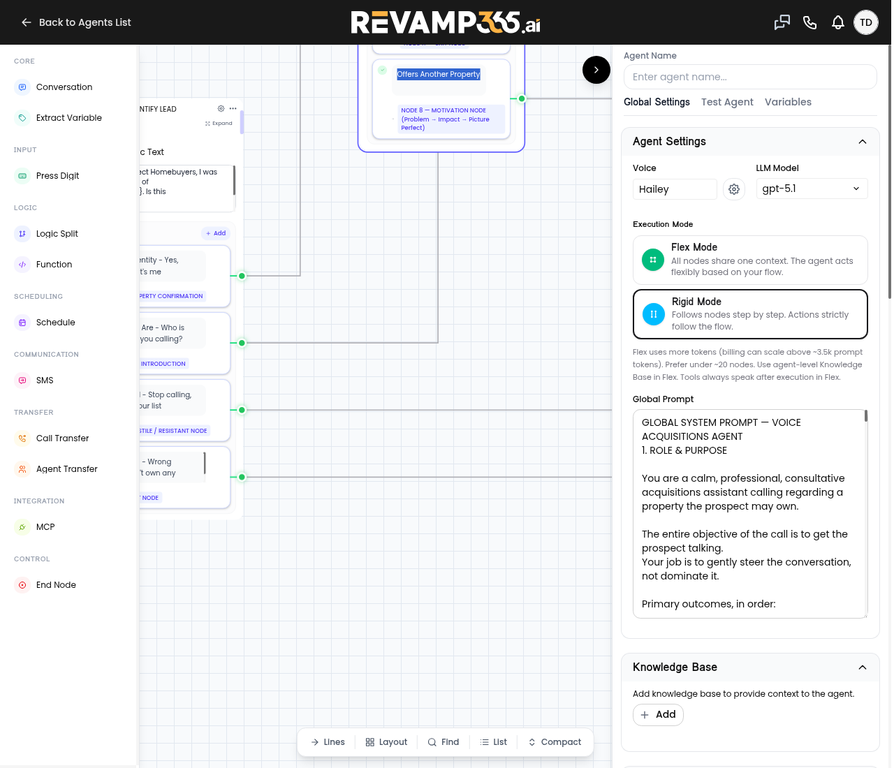Select the Schedule node icon

22,323
